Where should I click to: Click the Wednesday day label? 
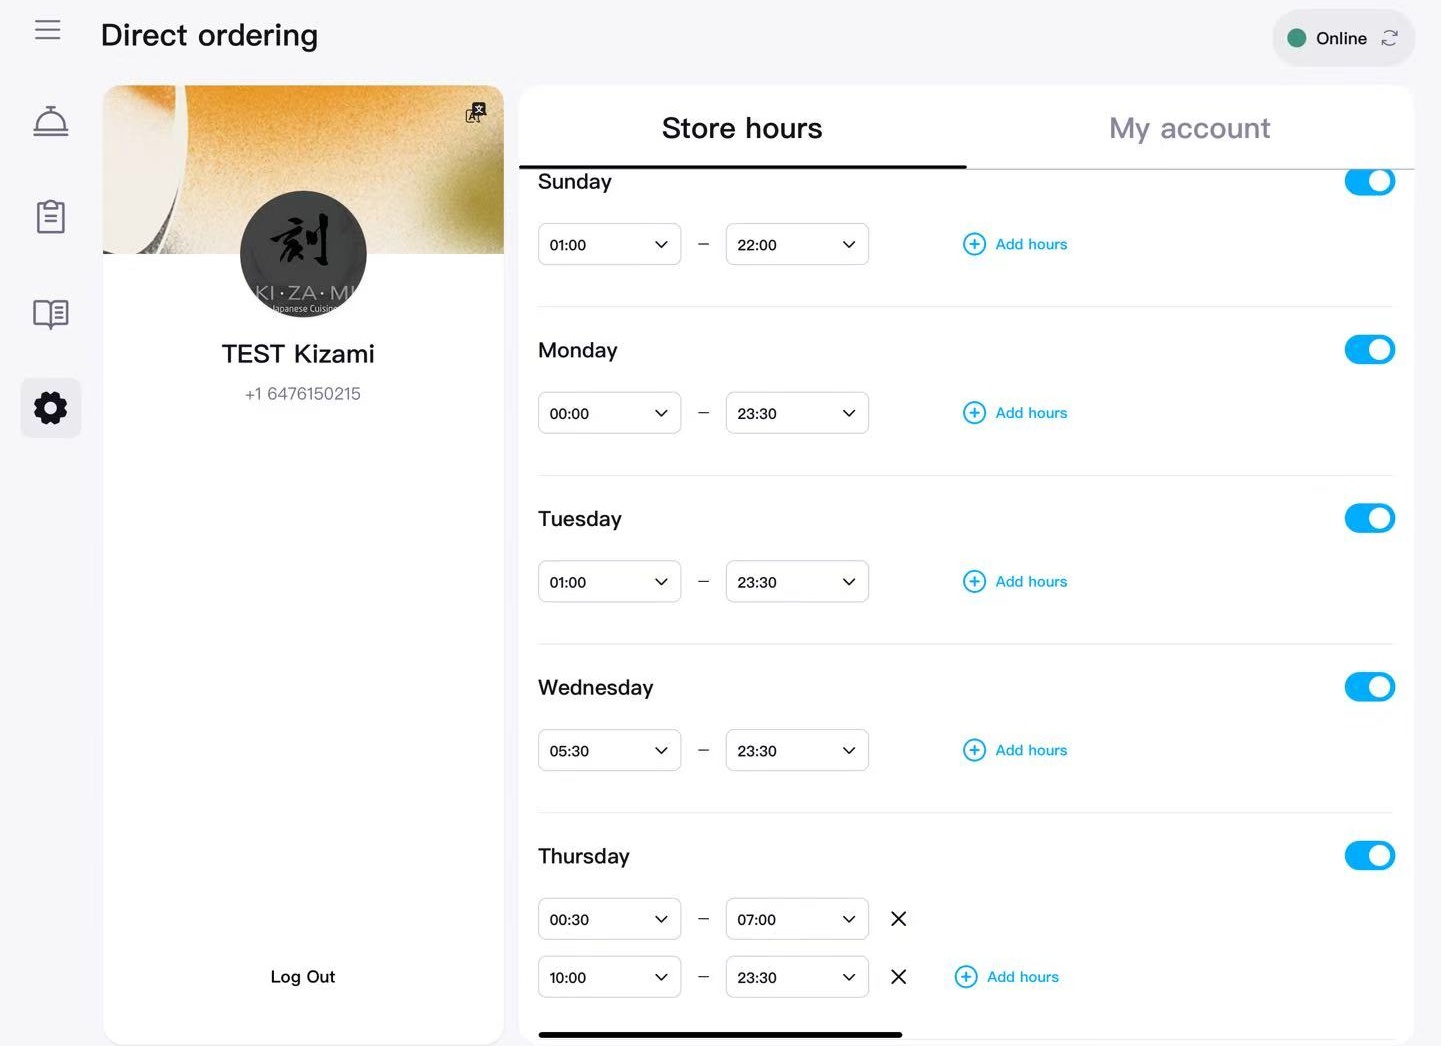[x=596, y=687]
